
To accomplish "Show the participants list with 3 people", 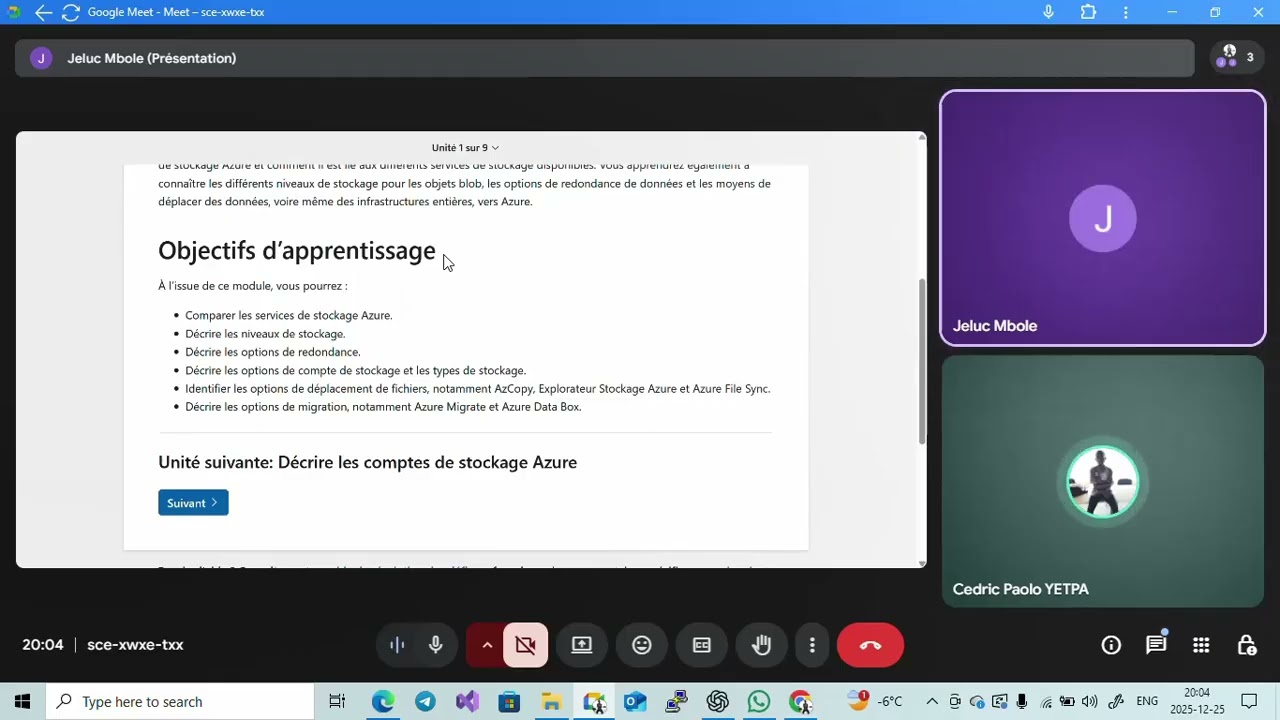I will click(1236, 58).
